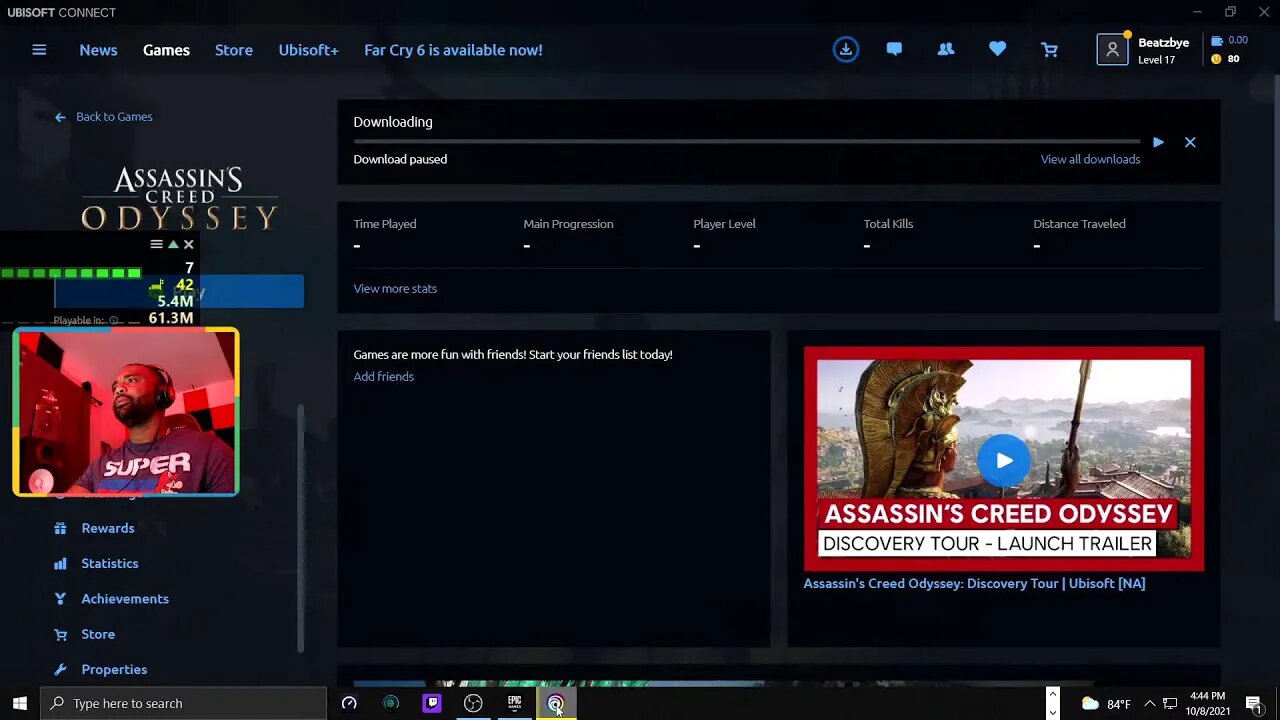Click the webcam overlay thumbnail
1280x720 pixels.
pyautogui.click(x=126, y=412)
